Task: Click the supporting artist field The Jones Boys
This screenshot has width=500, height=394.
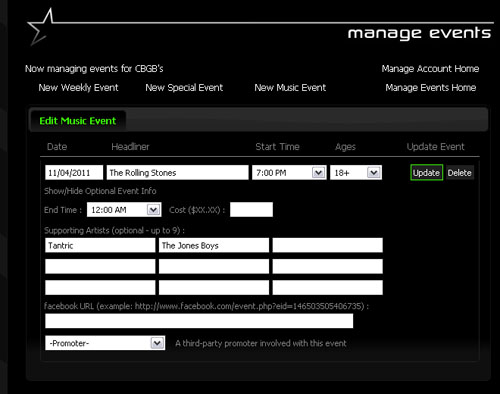Action: coord(214,245)
